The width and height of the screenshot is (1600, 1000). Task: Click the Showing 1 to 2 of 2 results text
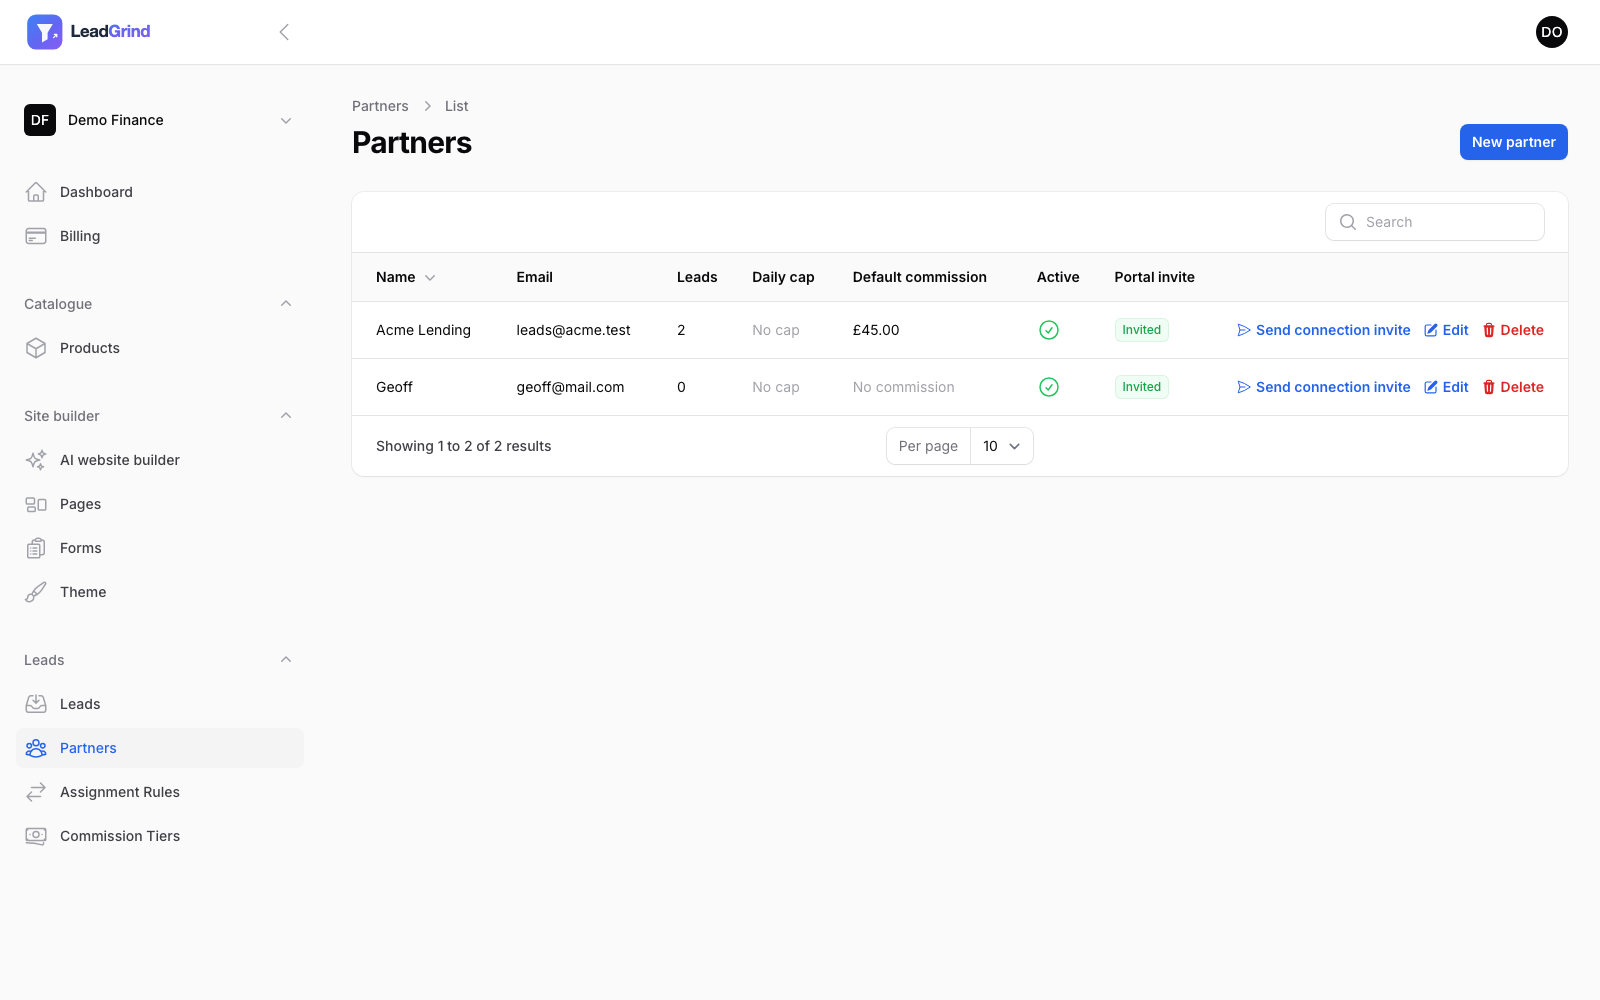463,446
